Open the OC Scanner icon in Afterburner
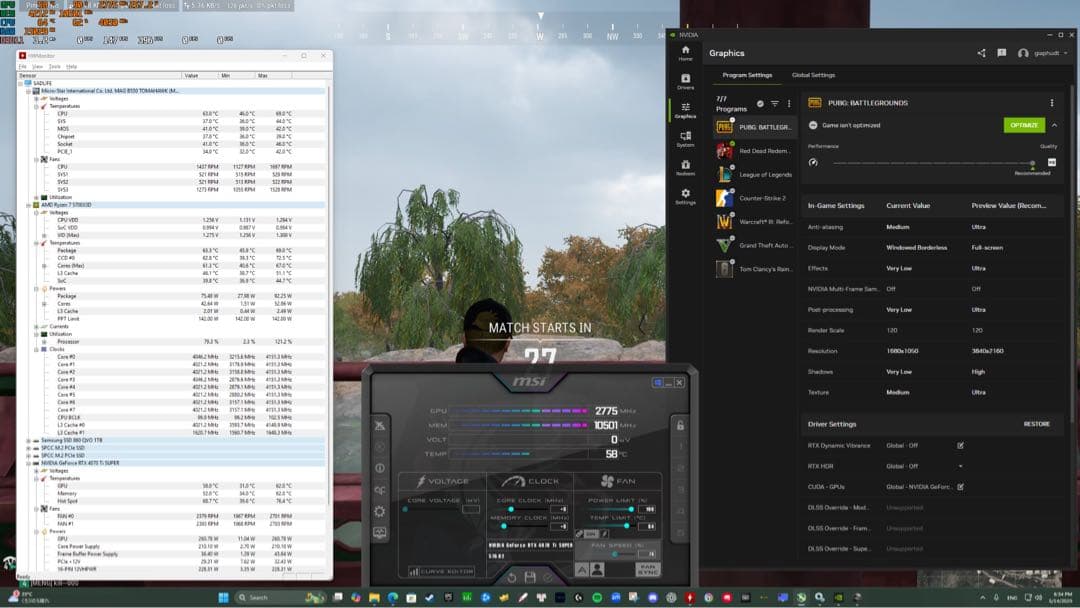 click(380, 489)
